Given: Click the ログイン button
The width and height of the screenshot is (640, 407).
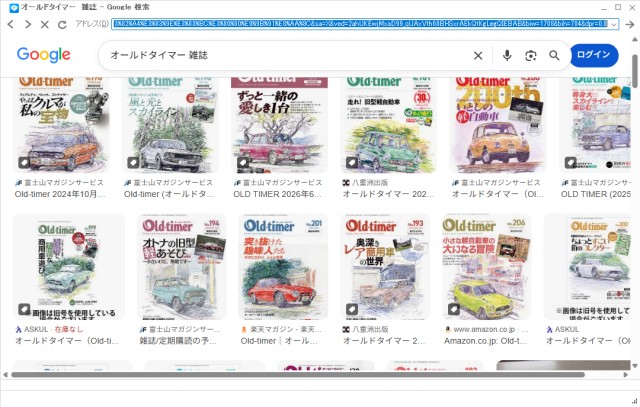Looking at the screenshot, I should click(x=594, y=55).
